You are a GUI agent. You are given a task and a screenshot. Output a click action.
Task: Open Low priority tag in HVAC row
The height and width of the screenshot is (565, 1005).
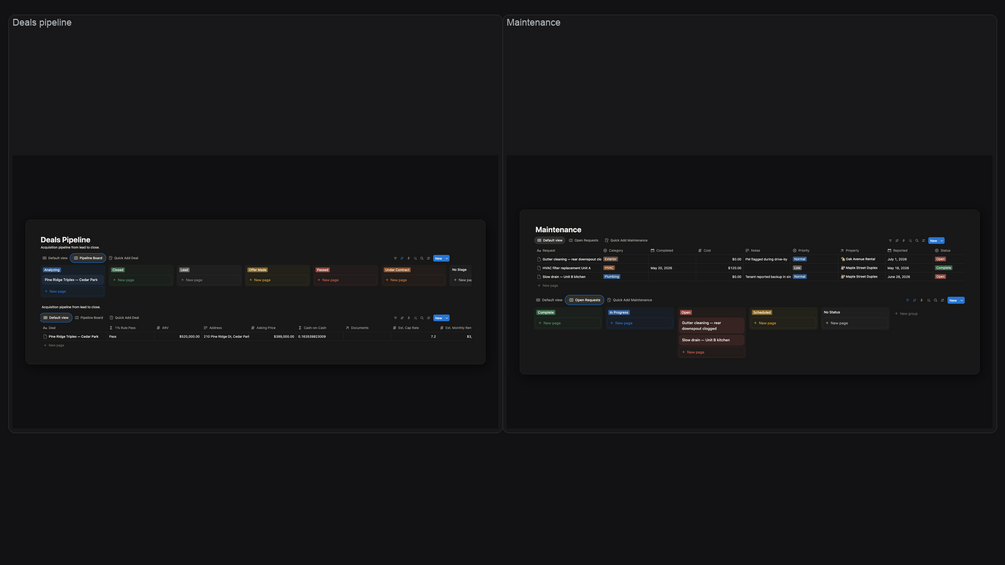797,268
